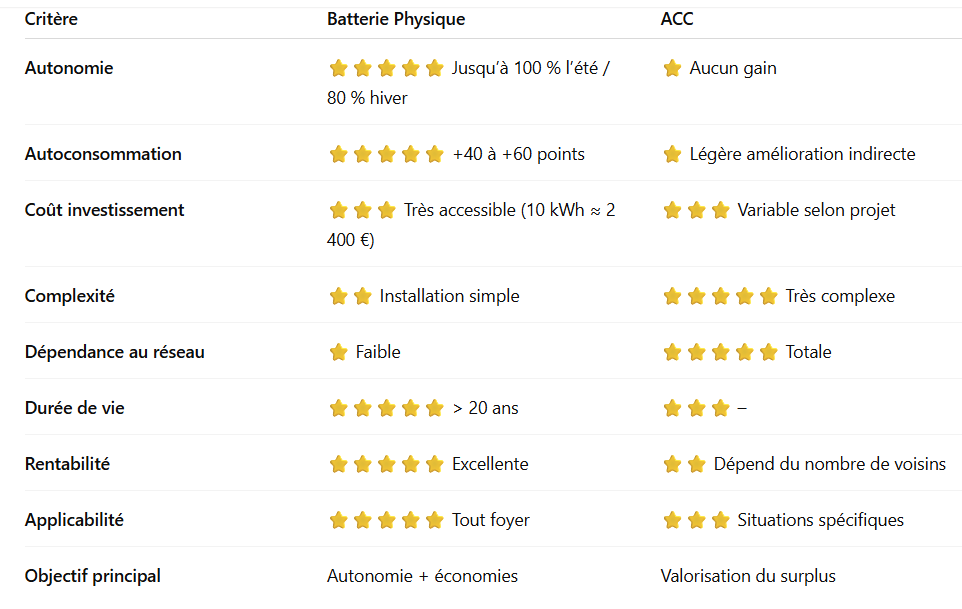Click the "Dépendance au réseau" row label

pos(114,352)
